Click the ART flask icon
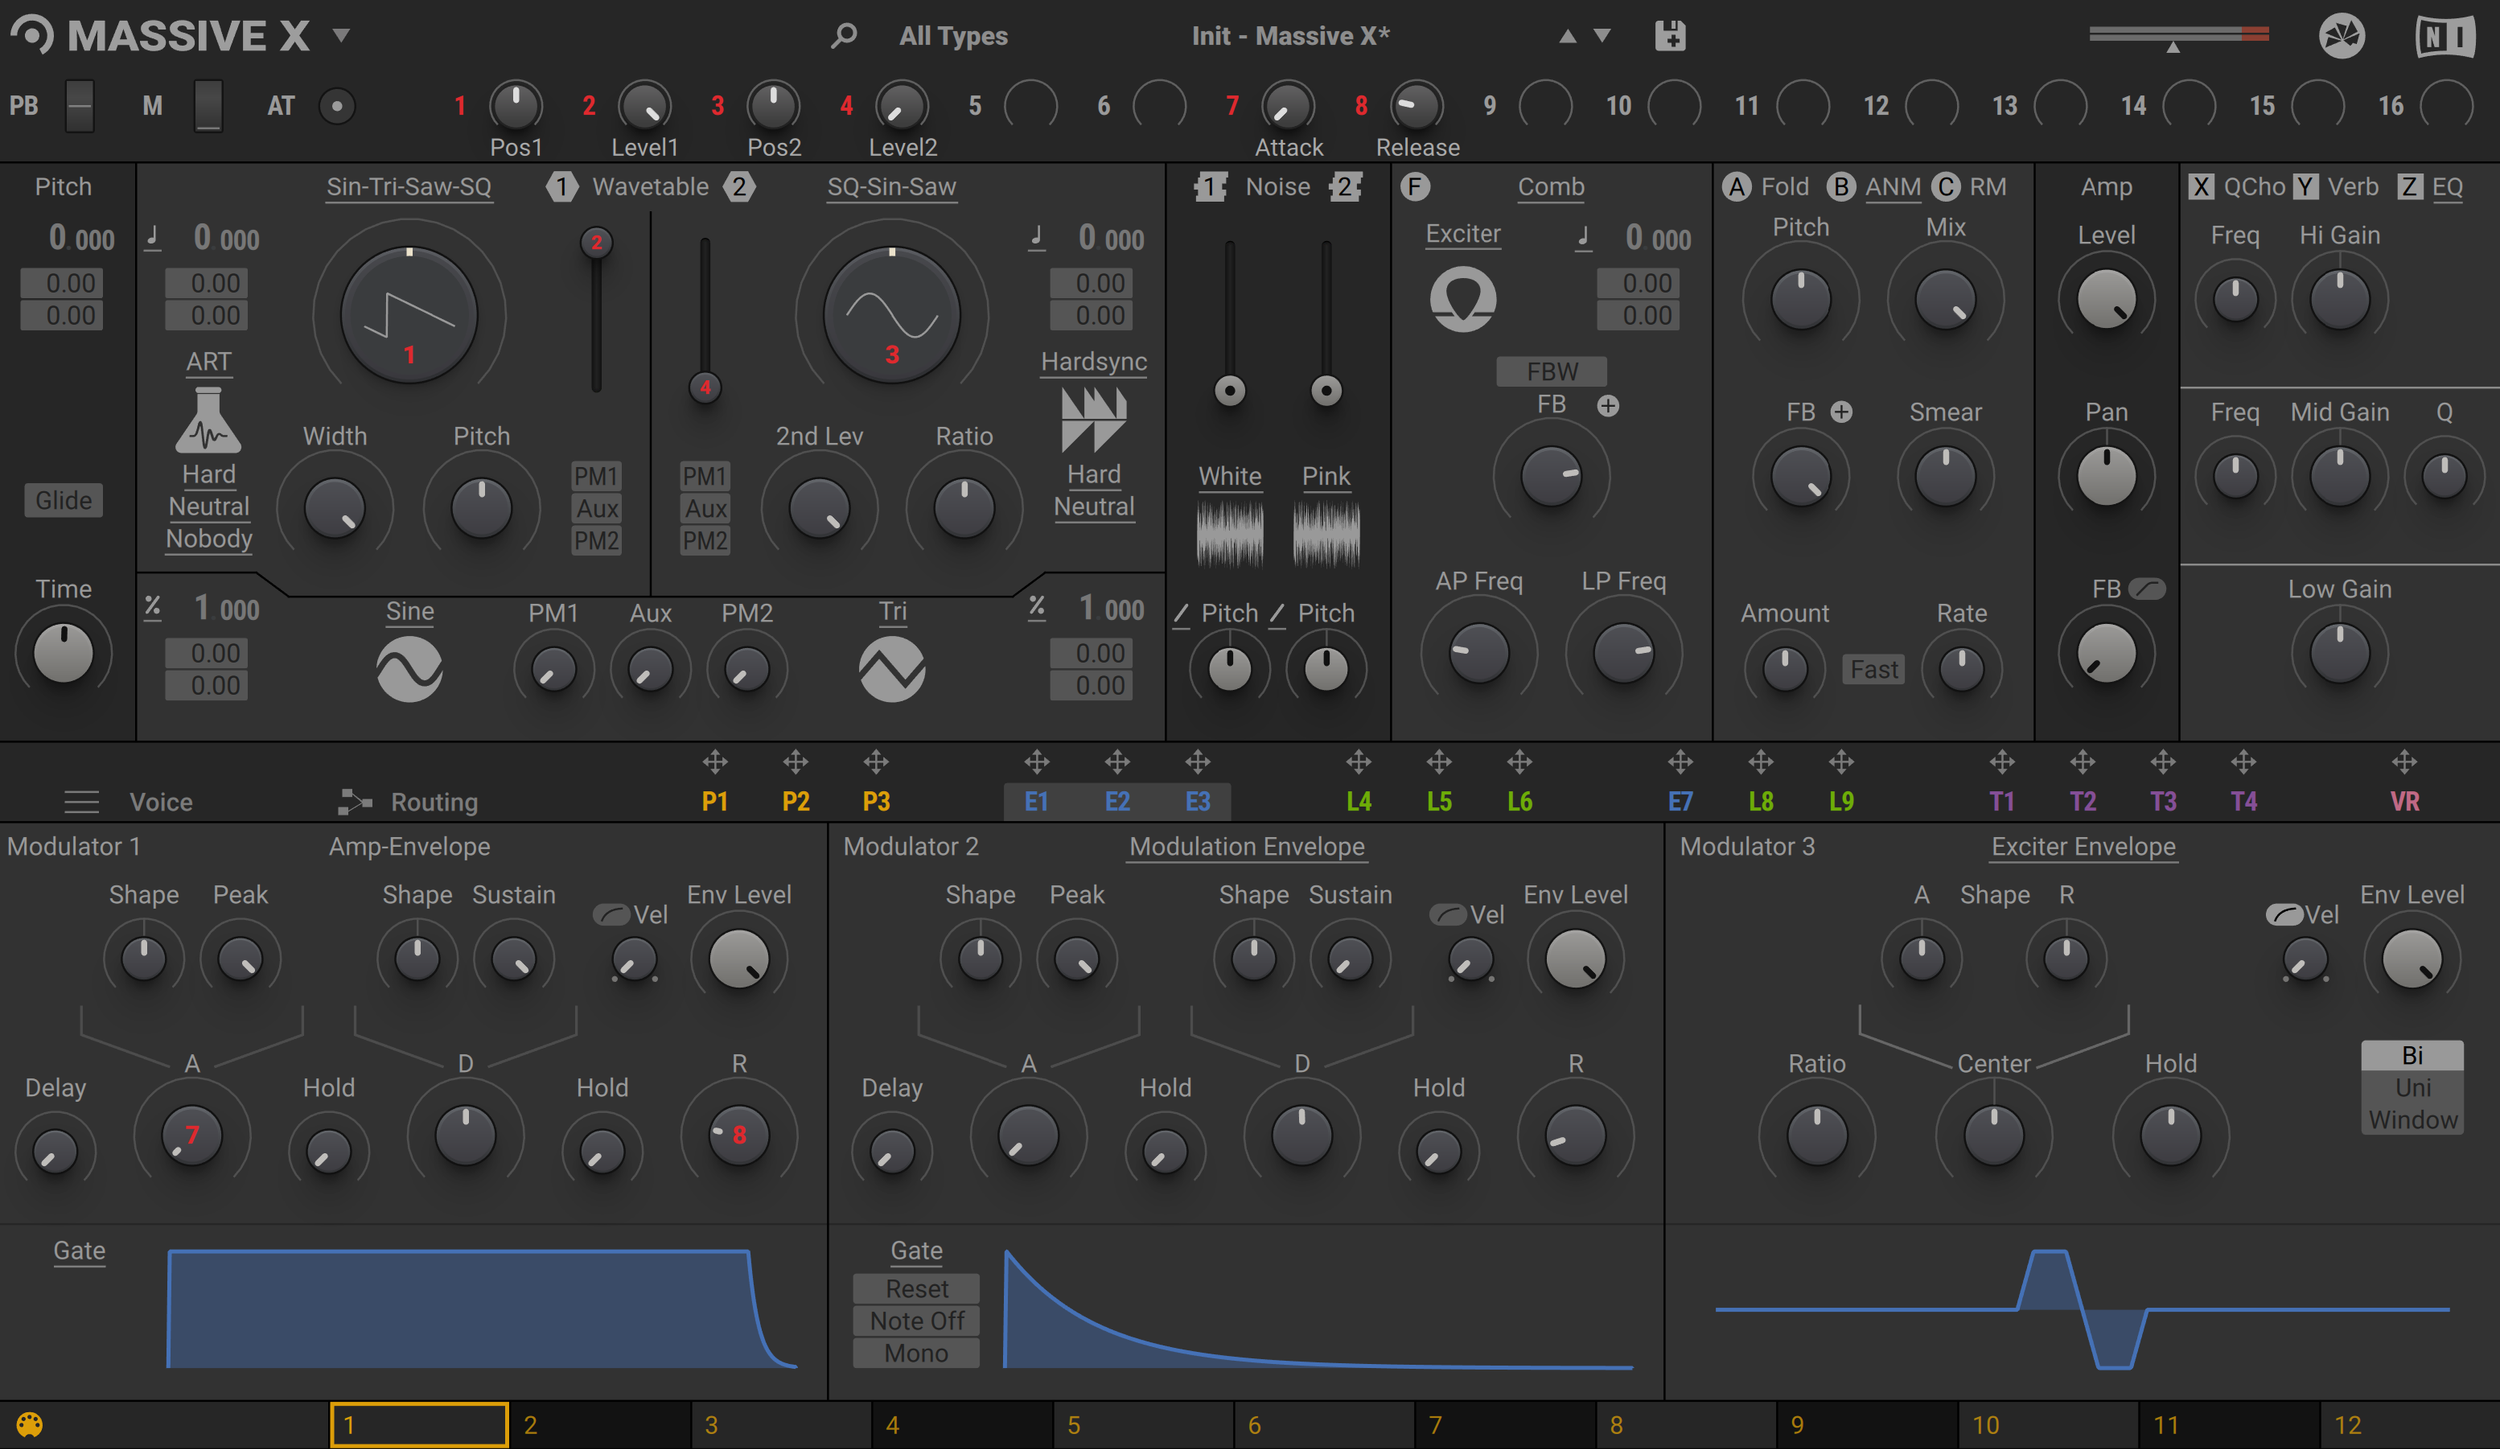 click(x=208, y=422)
